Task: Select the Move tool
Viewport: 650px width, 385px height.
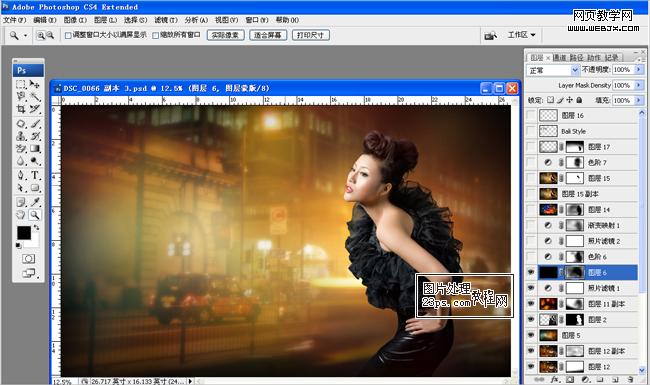Action: click(35, 85)
